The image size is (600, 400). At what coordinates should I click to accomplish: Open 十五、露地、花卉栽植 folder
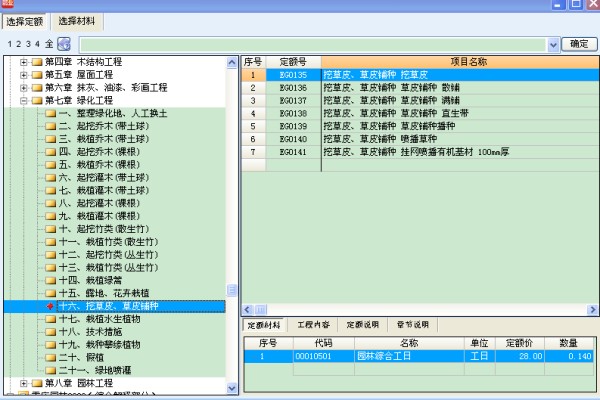104,294
